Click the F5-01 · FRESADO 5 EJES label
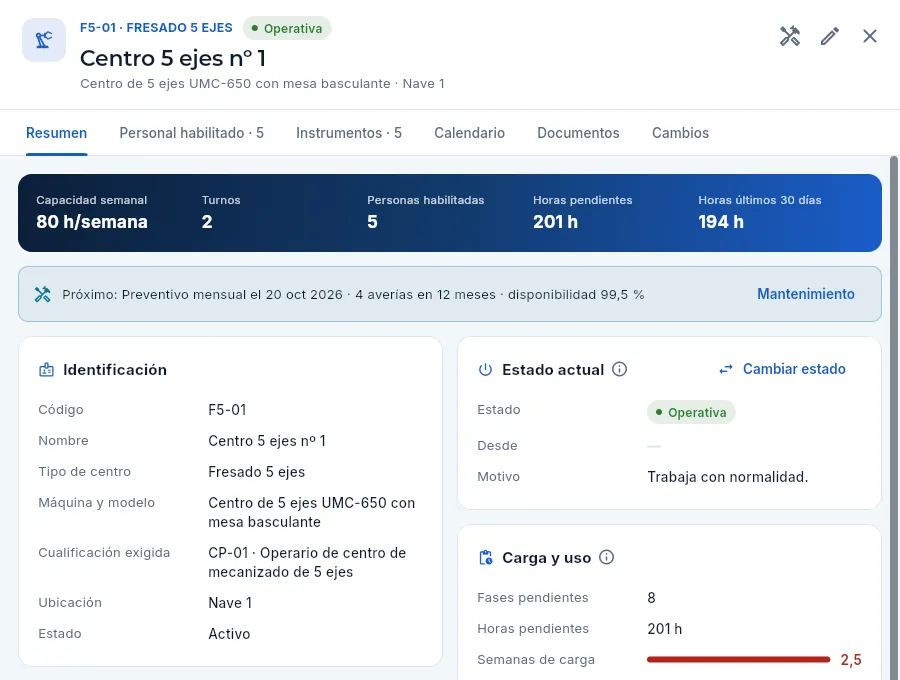The image size is (900, 680). pos(156,28)
